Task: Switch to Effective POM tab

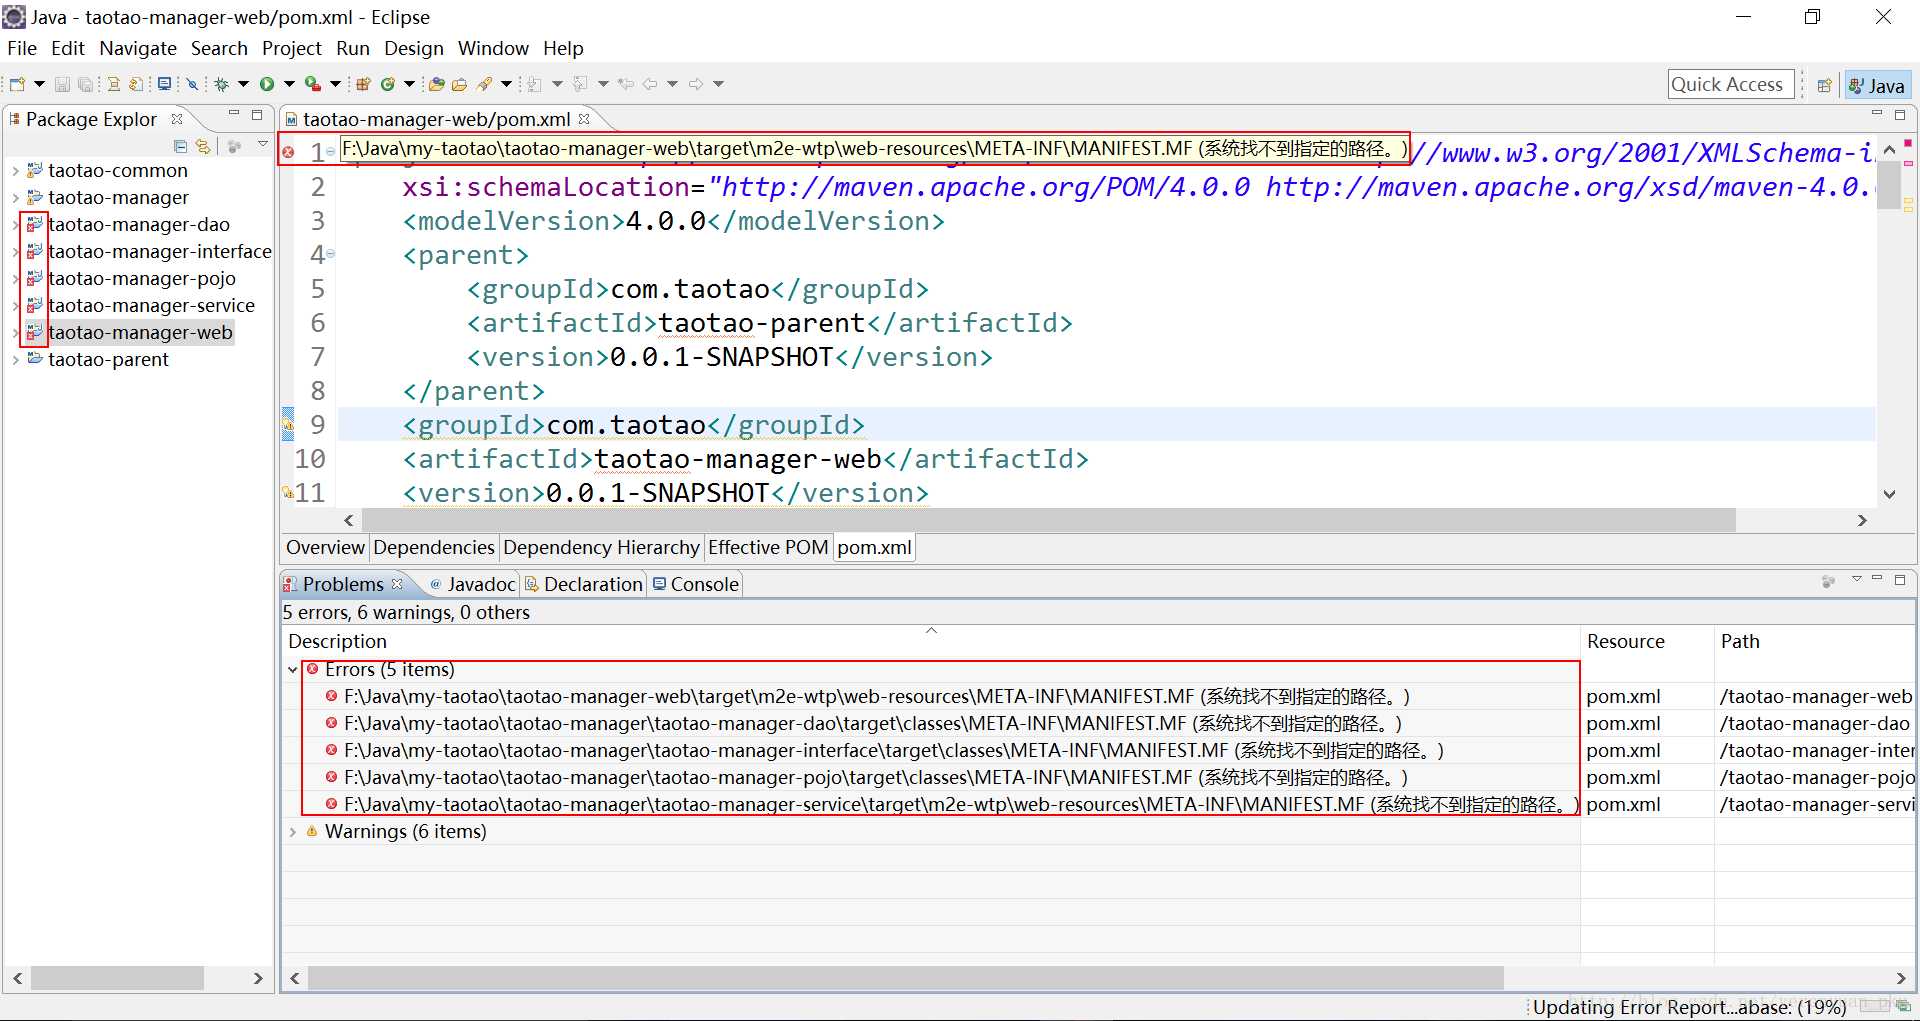Action: (768, 547)
